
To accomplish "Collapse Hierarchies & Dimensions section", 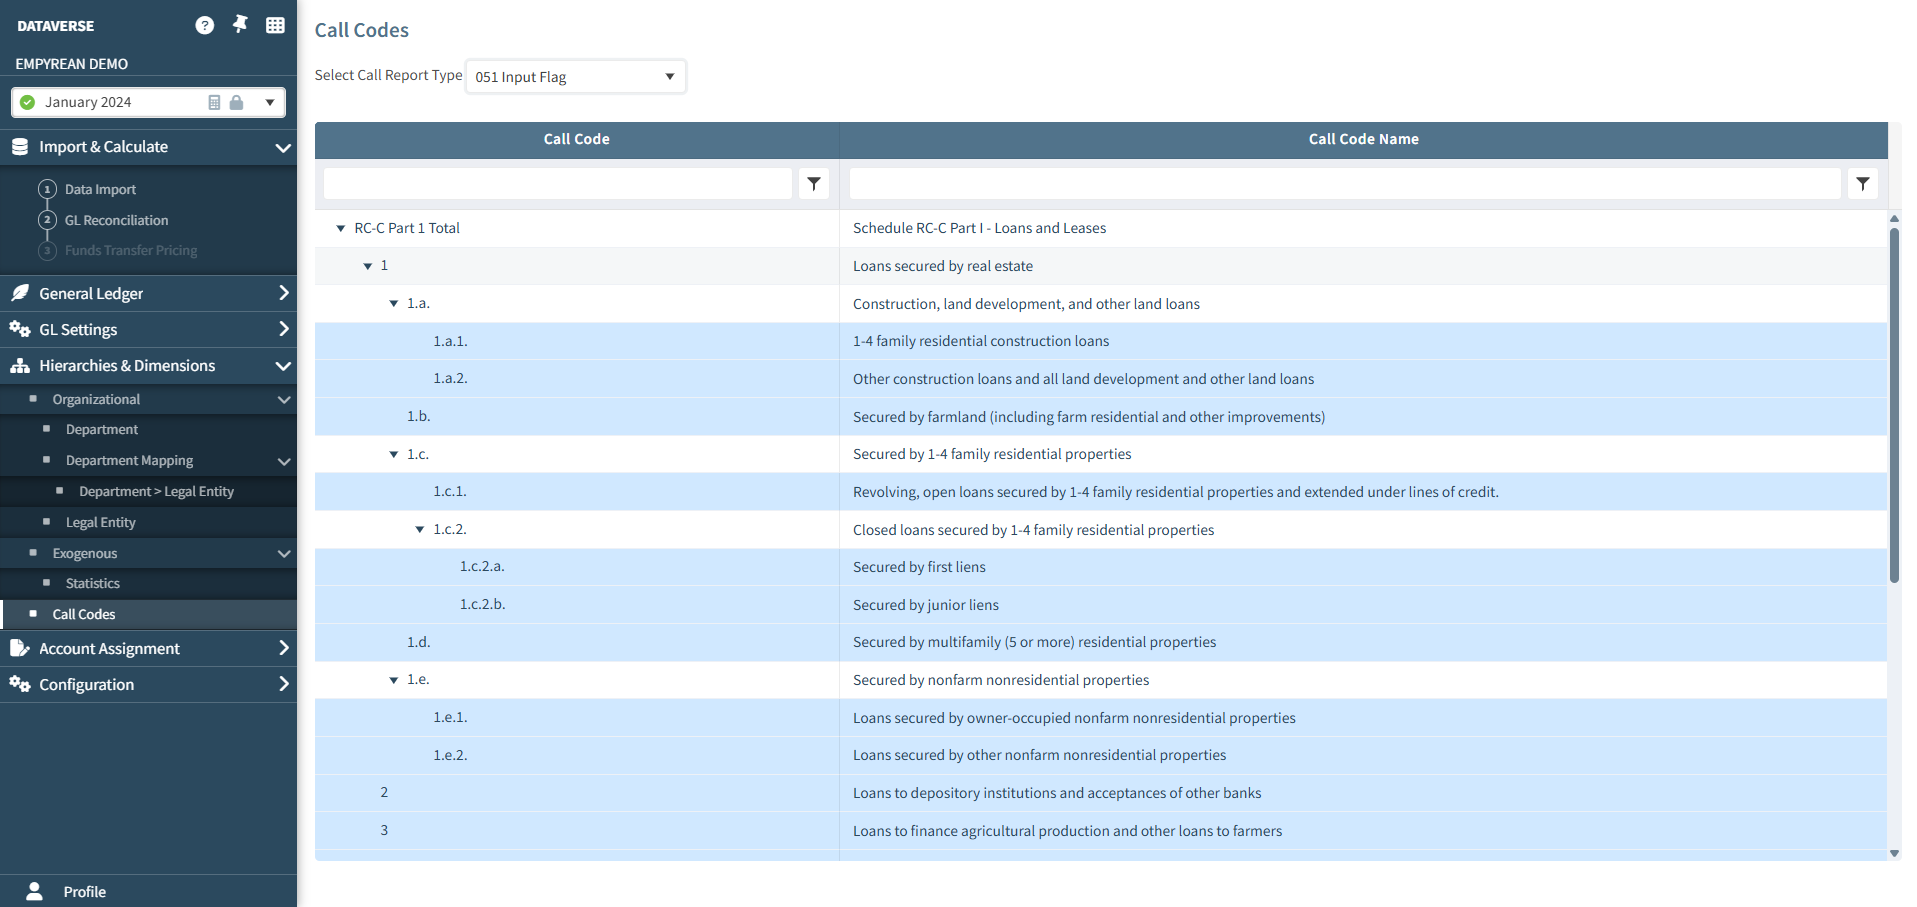I will 283,366.
